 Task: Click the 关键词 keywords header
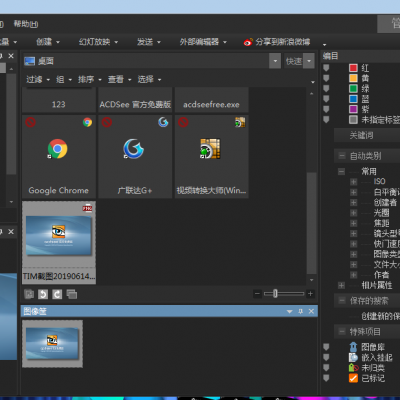pos(361,135)
